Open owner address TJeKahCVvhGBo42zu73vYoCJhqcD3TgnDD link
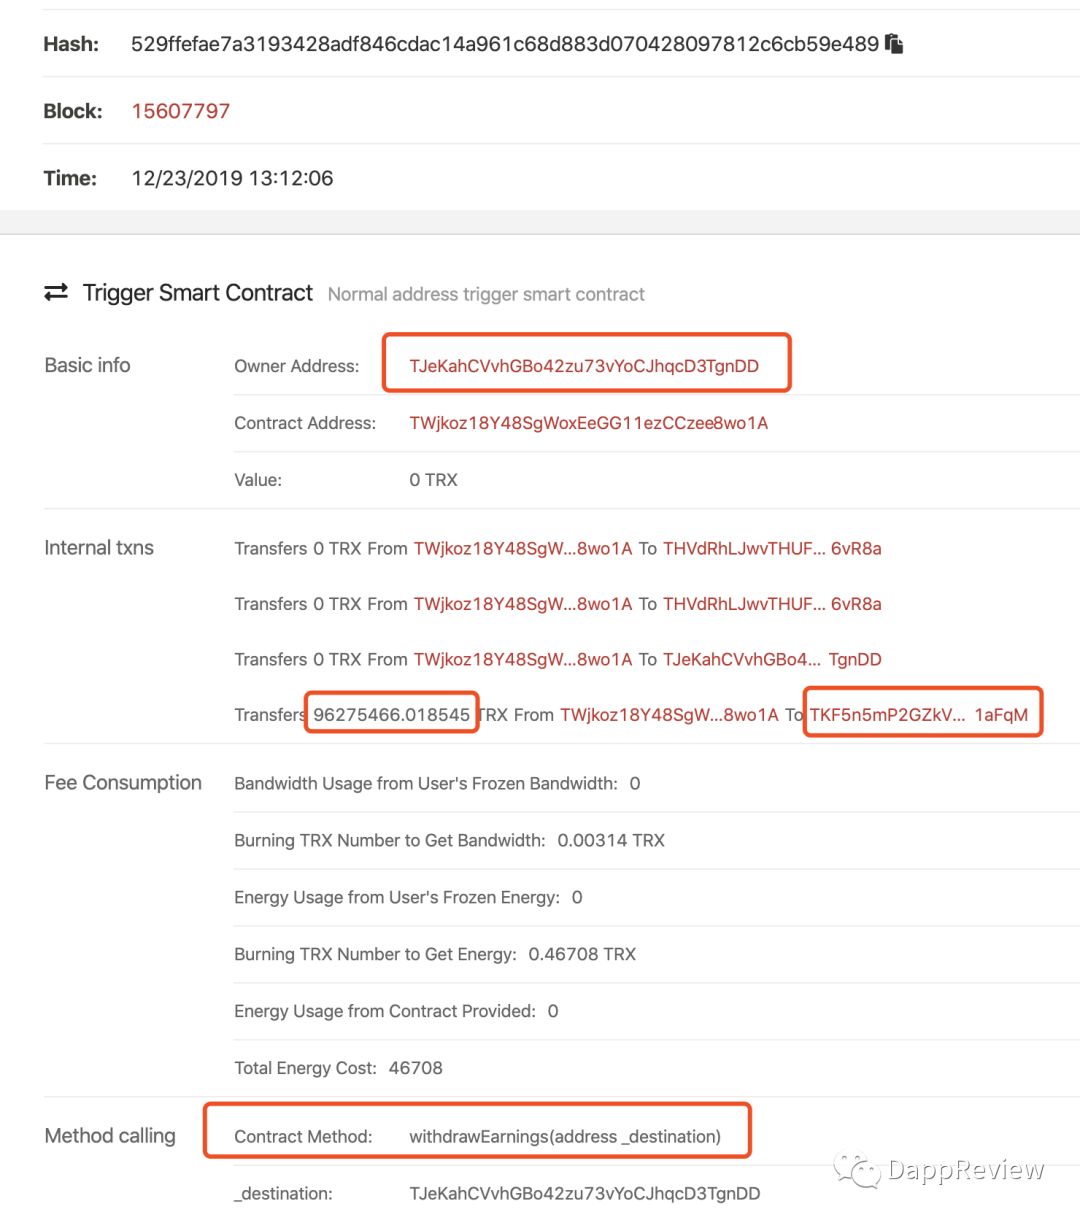This screenshot has height=1220, width=1080. pyautogui.click(x=584, y=366)
